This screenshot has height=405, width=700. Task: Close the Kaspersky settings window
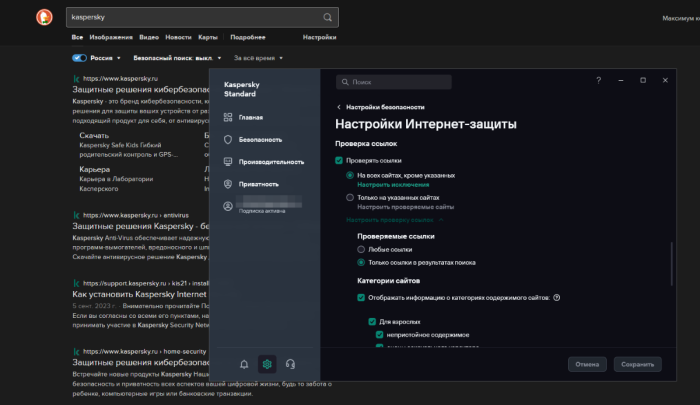(x=665, y=80)
